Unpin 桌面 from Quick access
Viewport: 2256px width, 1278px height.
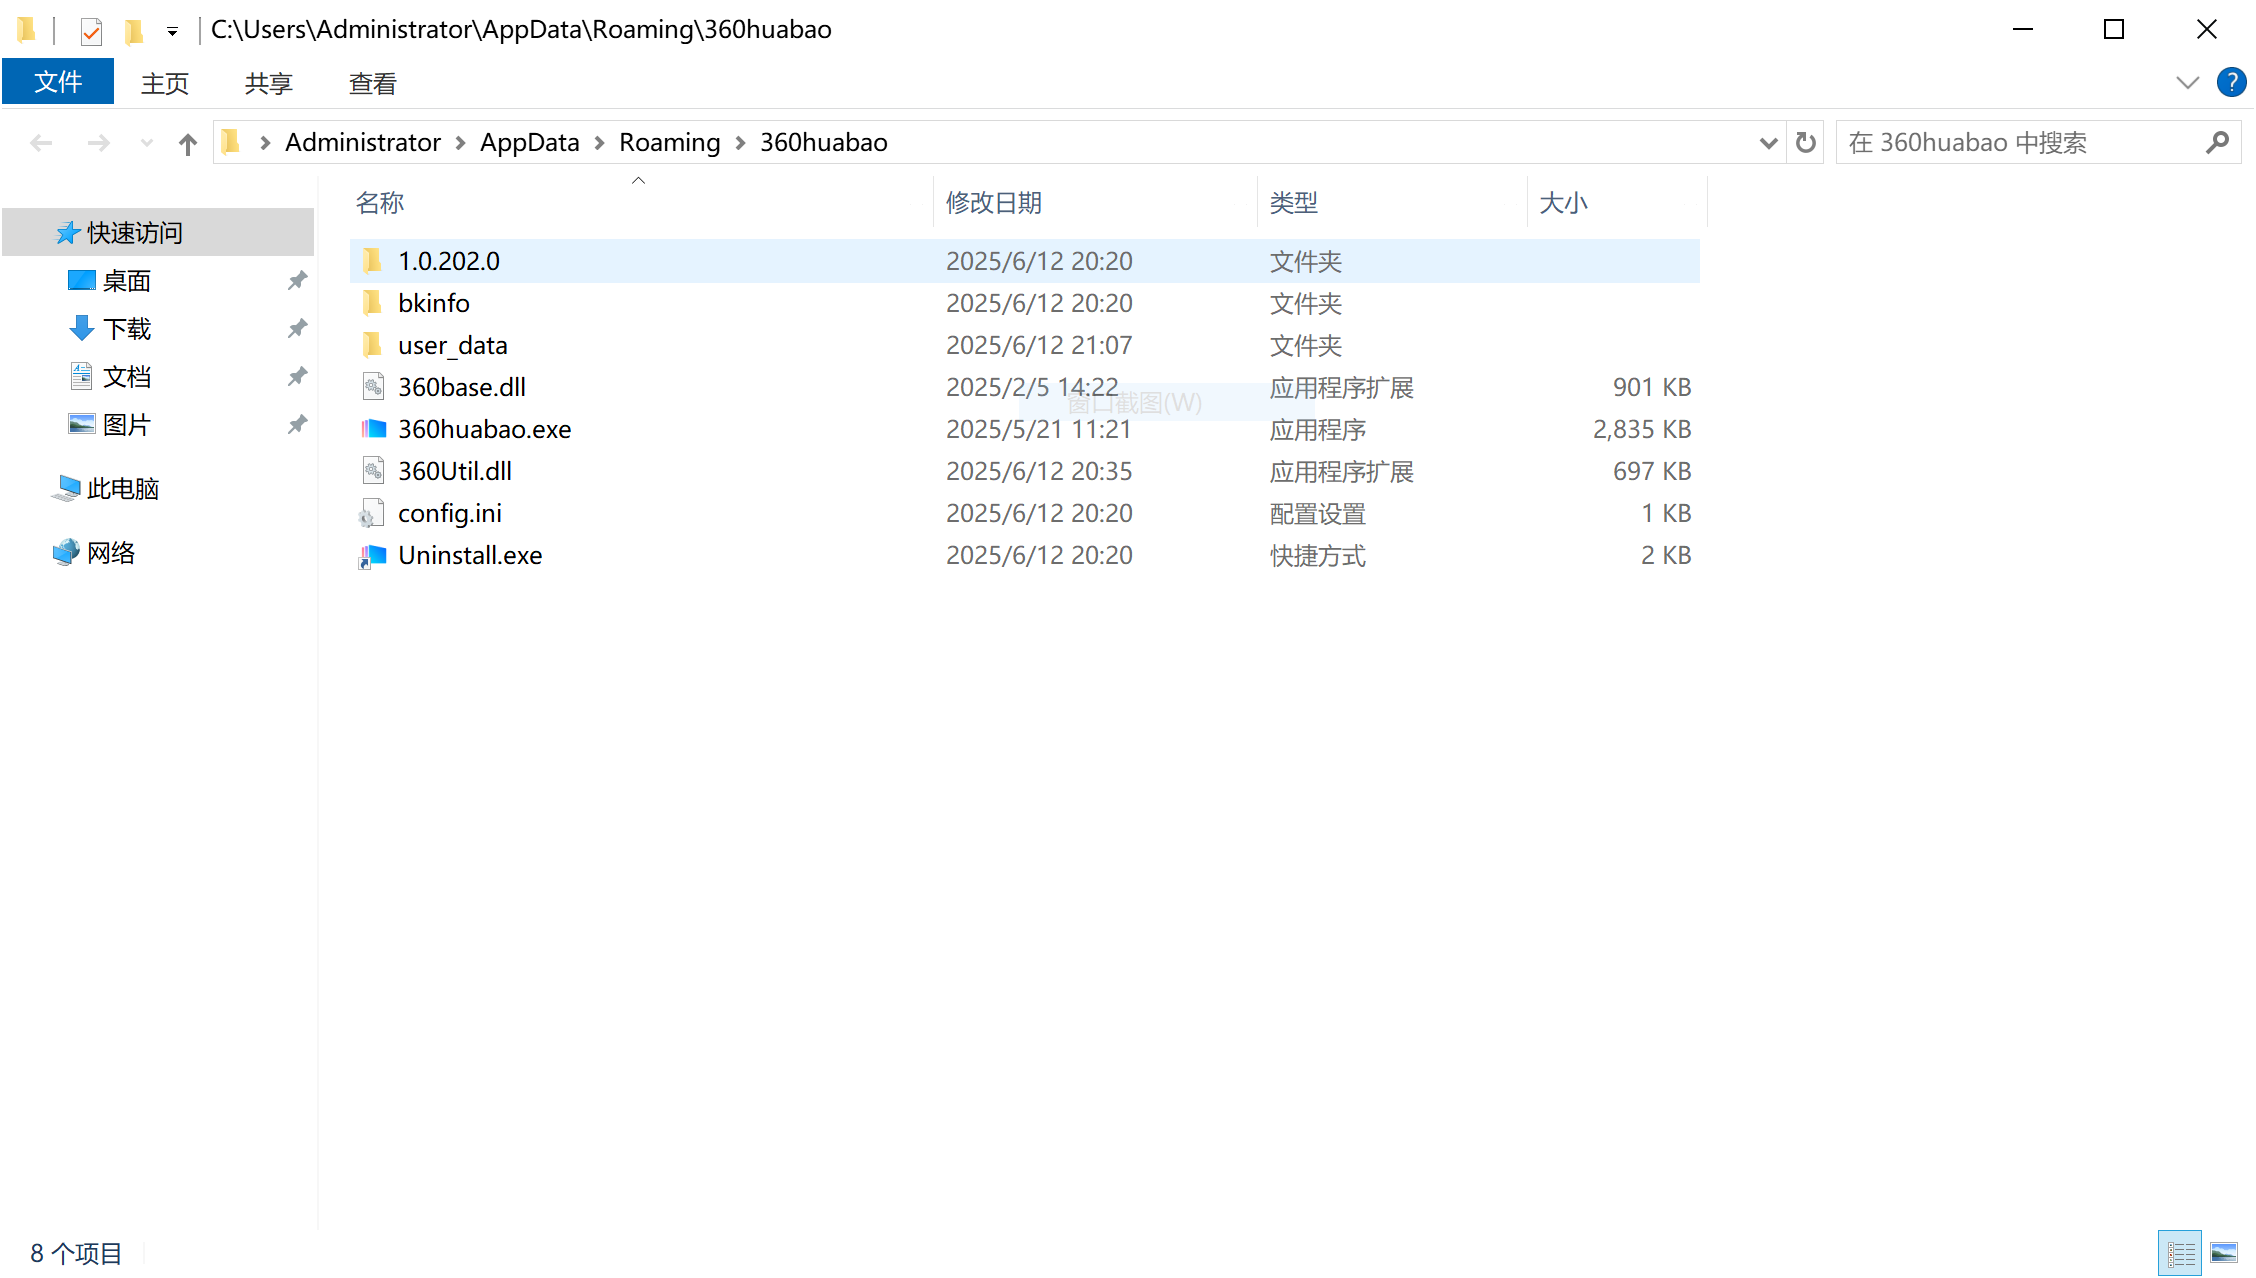pyautogui.click(x=297, y=281)
